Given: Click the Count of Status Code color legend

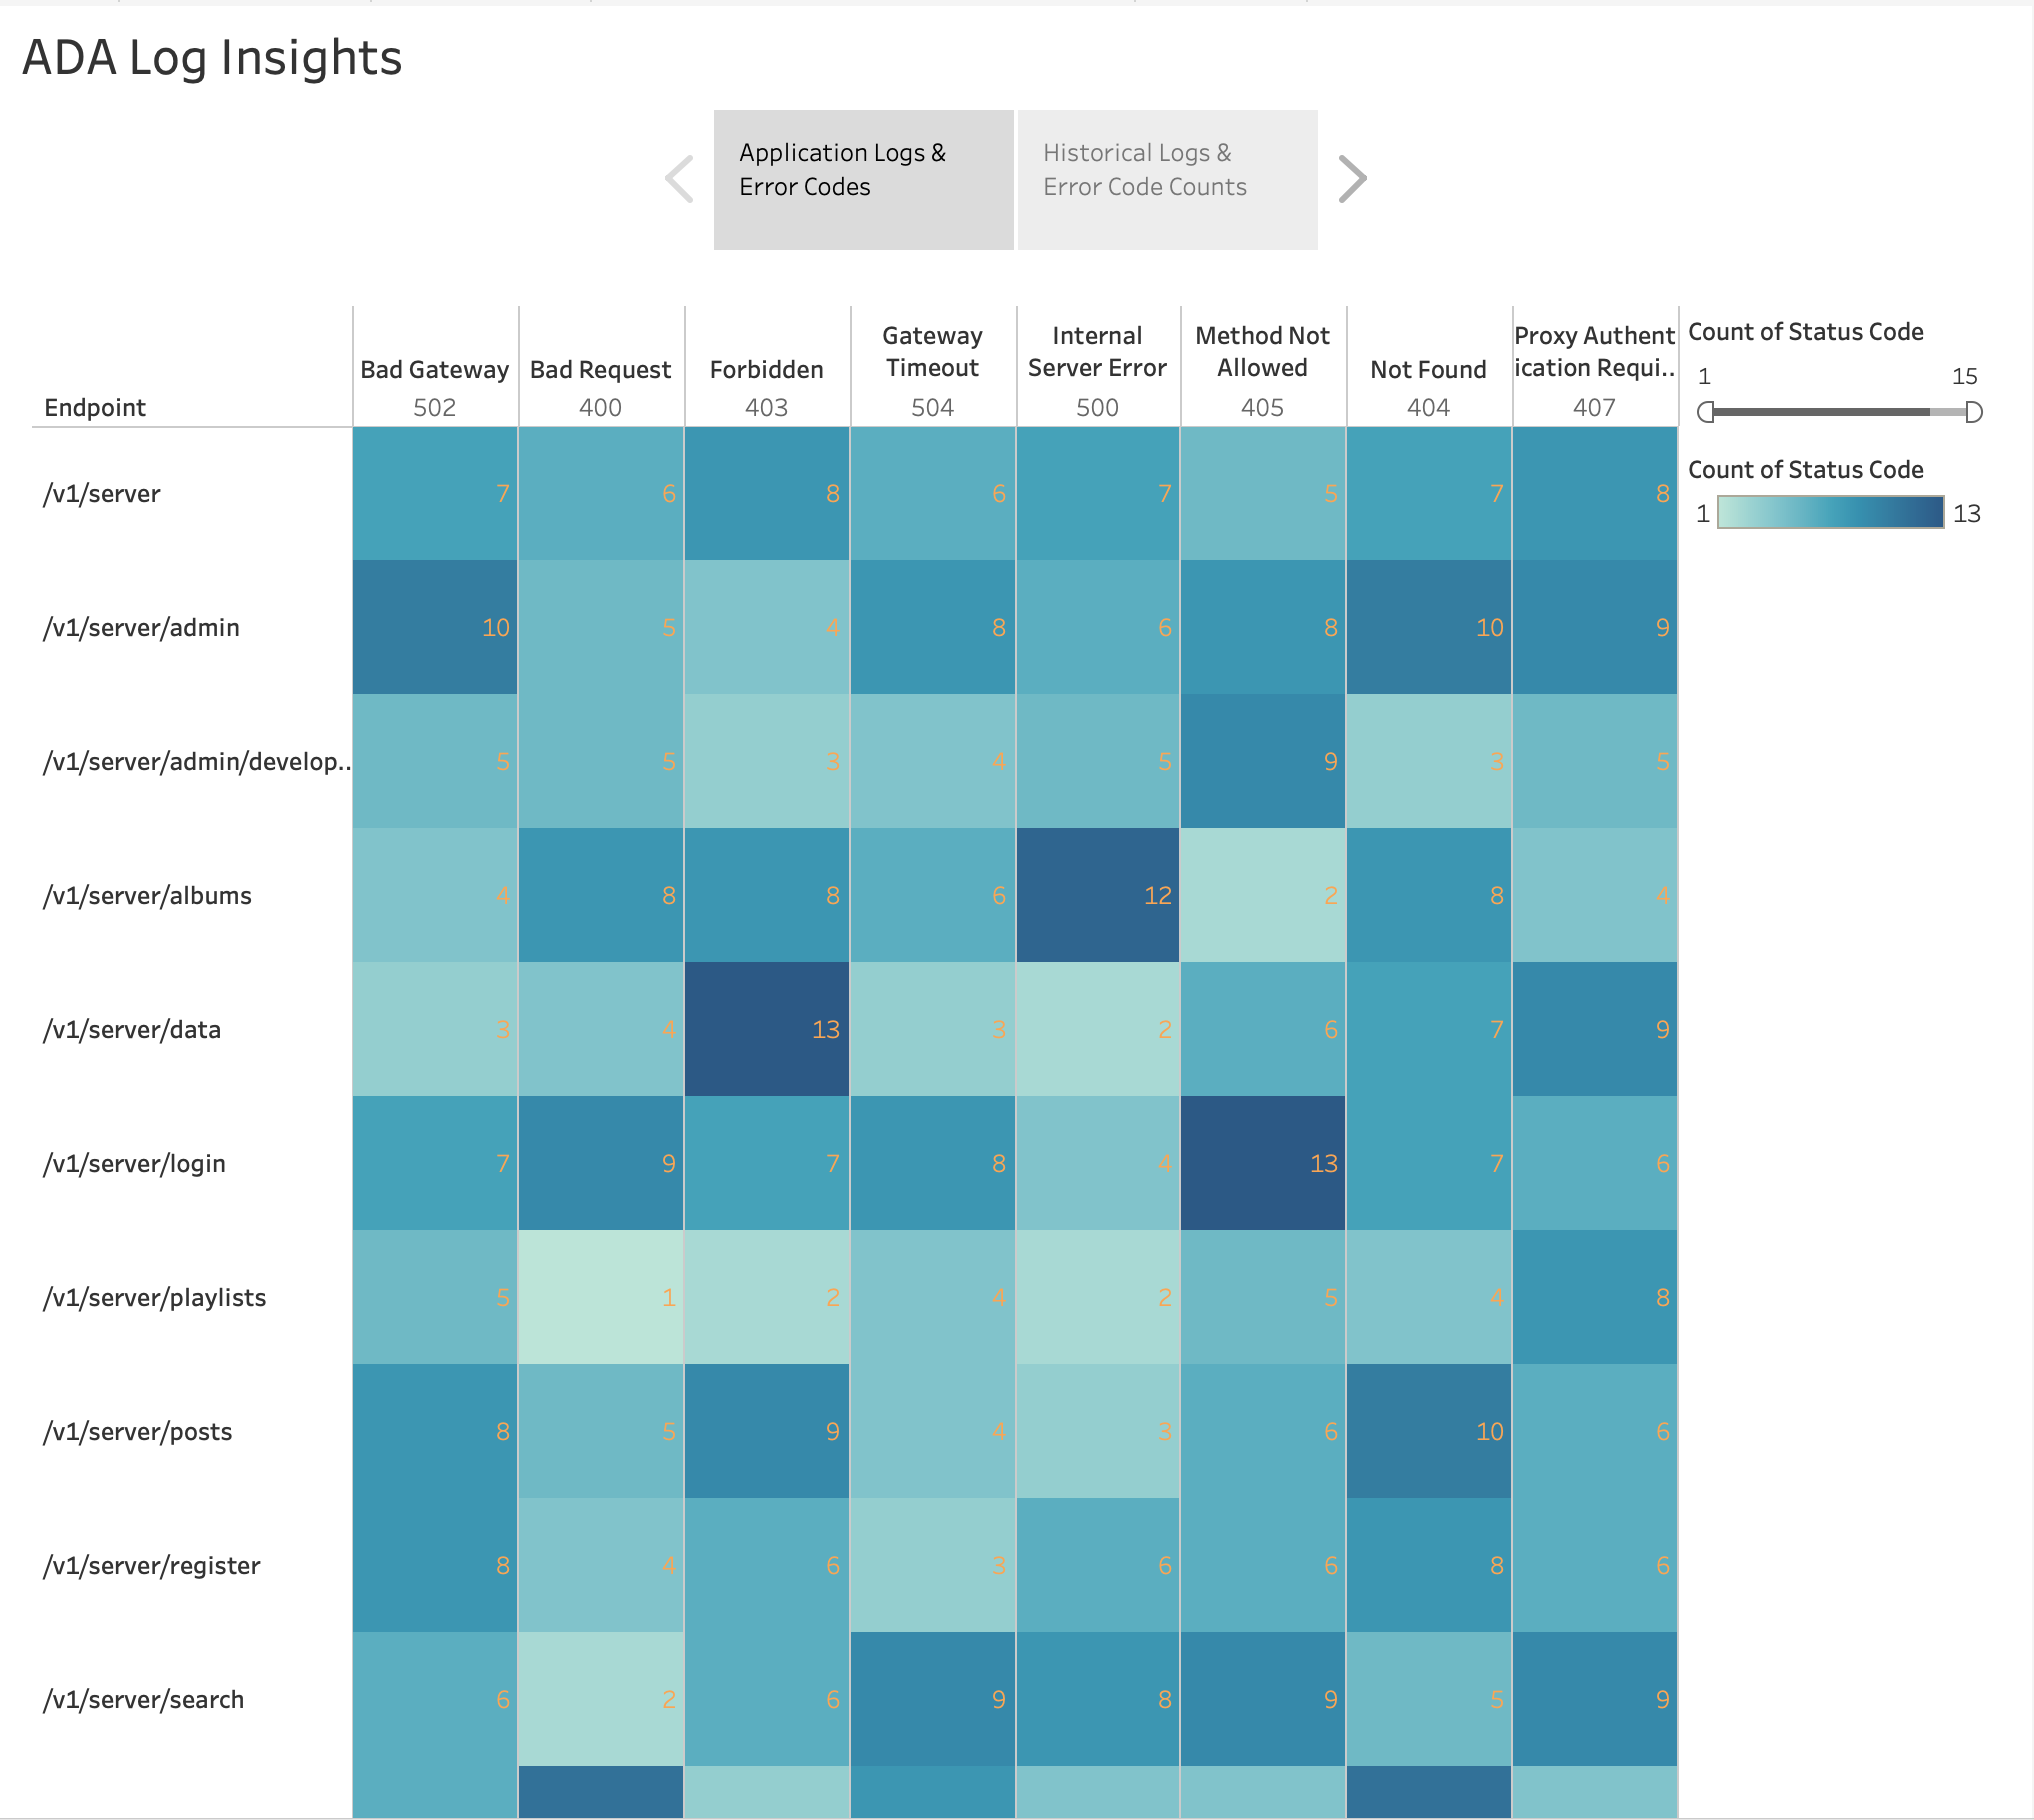Looking at the screenshot, I should tap(1830, 513).
